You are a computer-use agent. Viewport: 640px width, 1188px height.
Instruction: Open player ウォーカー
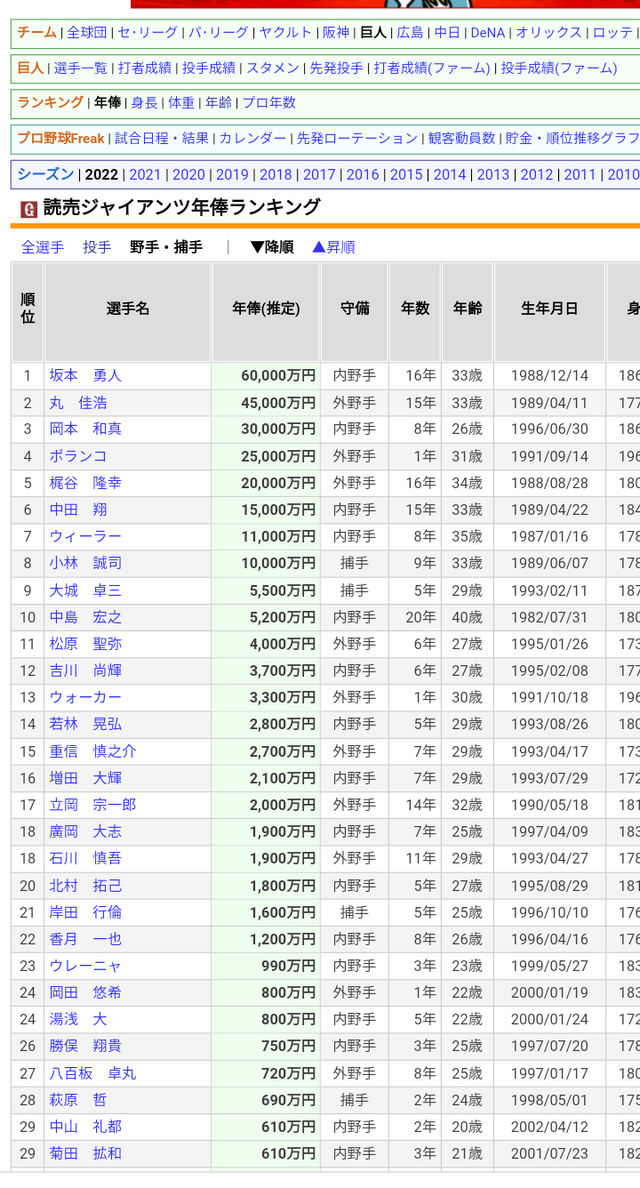pyautogui.click(x=86, y=697)
